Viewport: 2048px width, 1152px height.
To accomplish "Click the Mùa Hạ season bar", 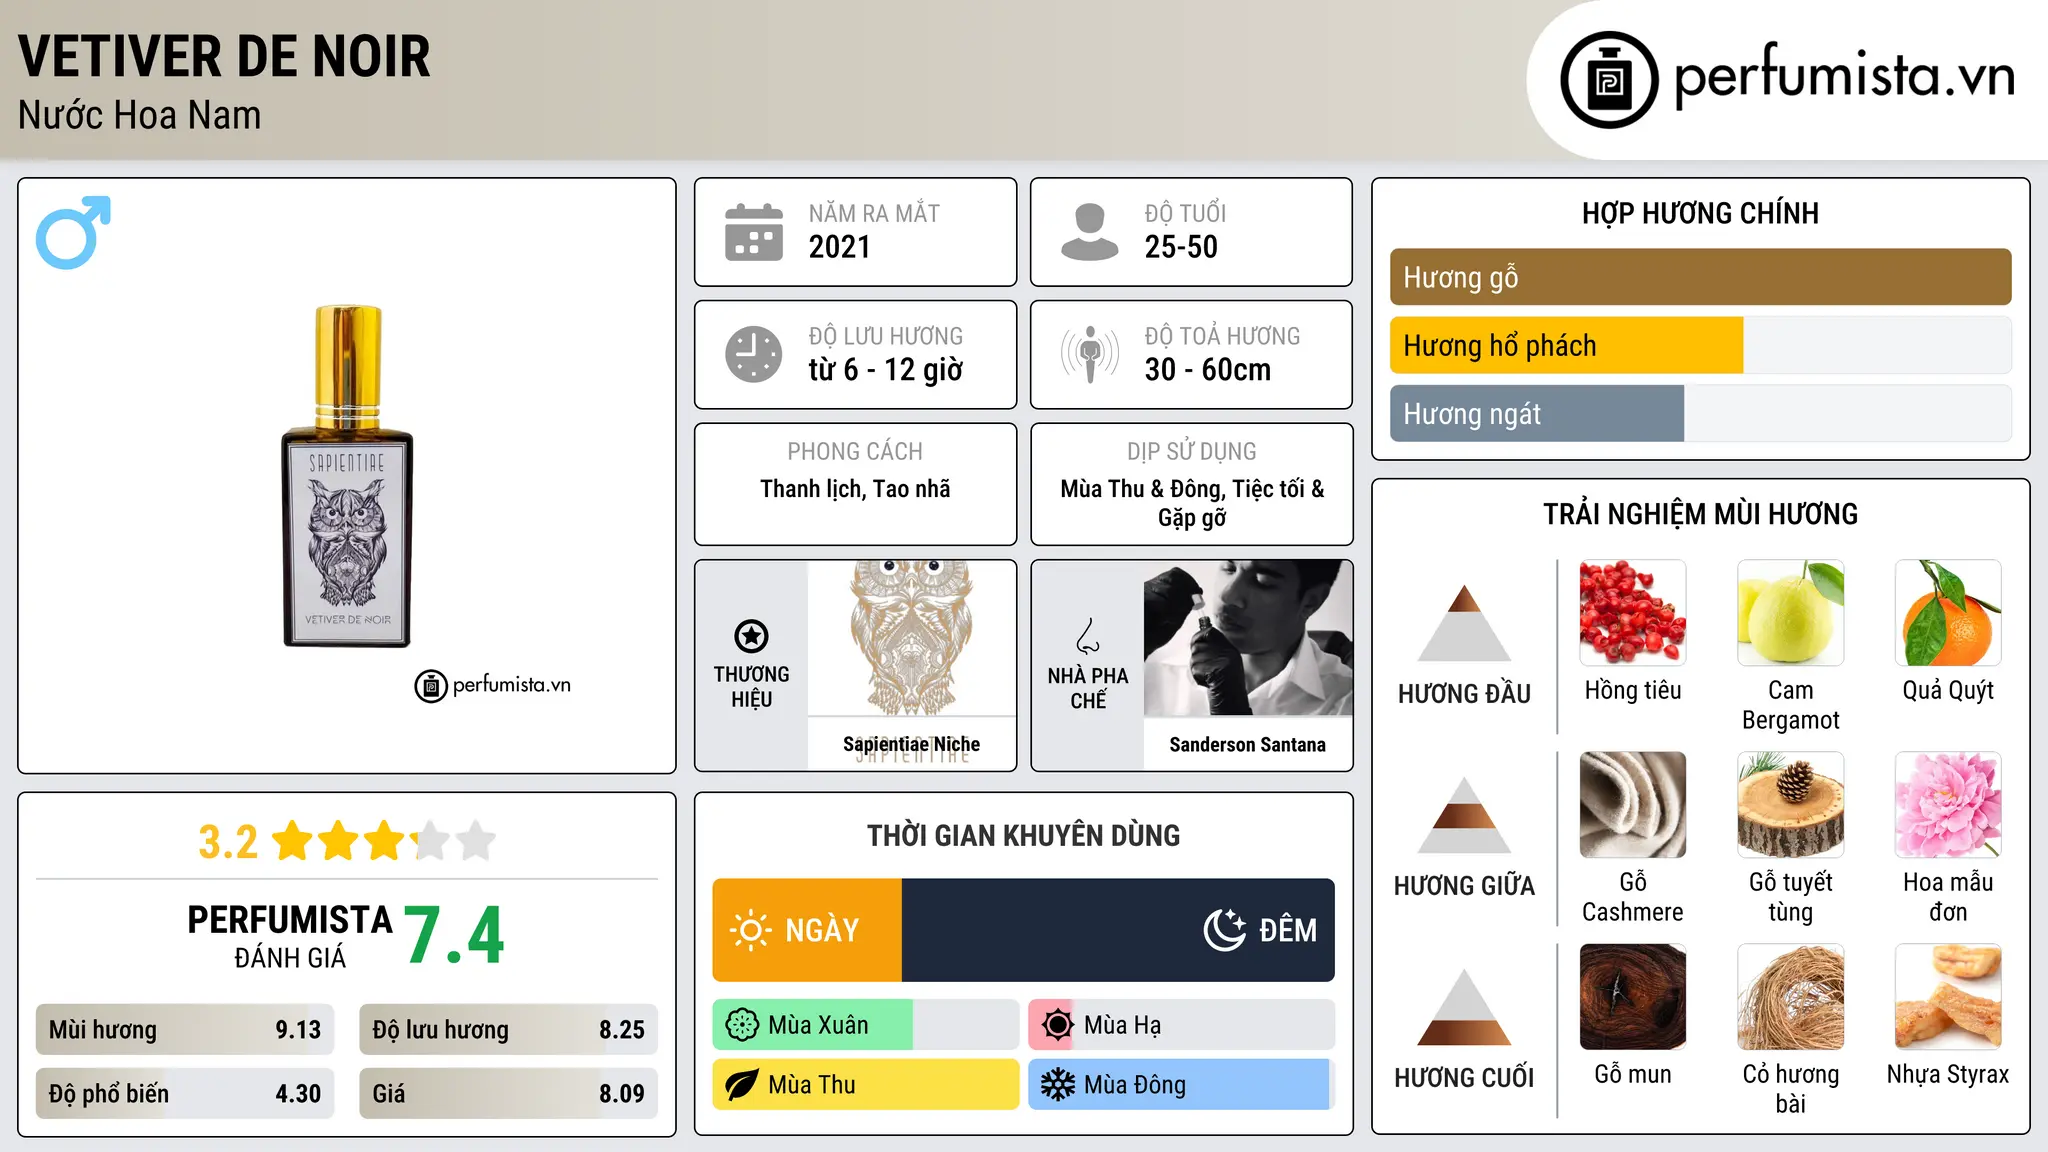I will (x=1182, y=1025).
